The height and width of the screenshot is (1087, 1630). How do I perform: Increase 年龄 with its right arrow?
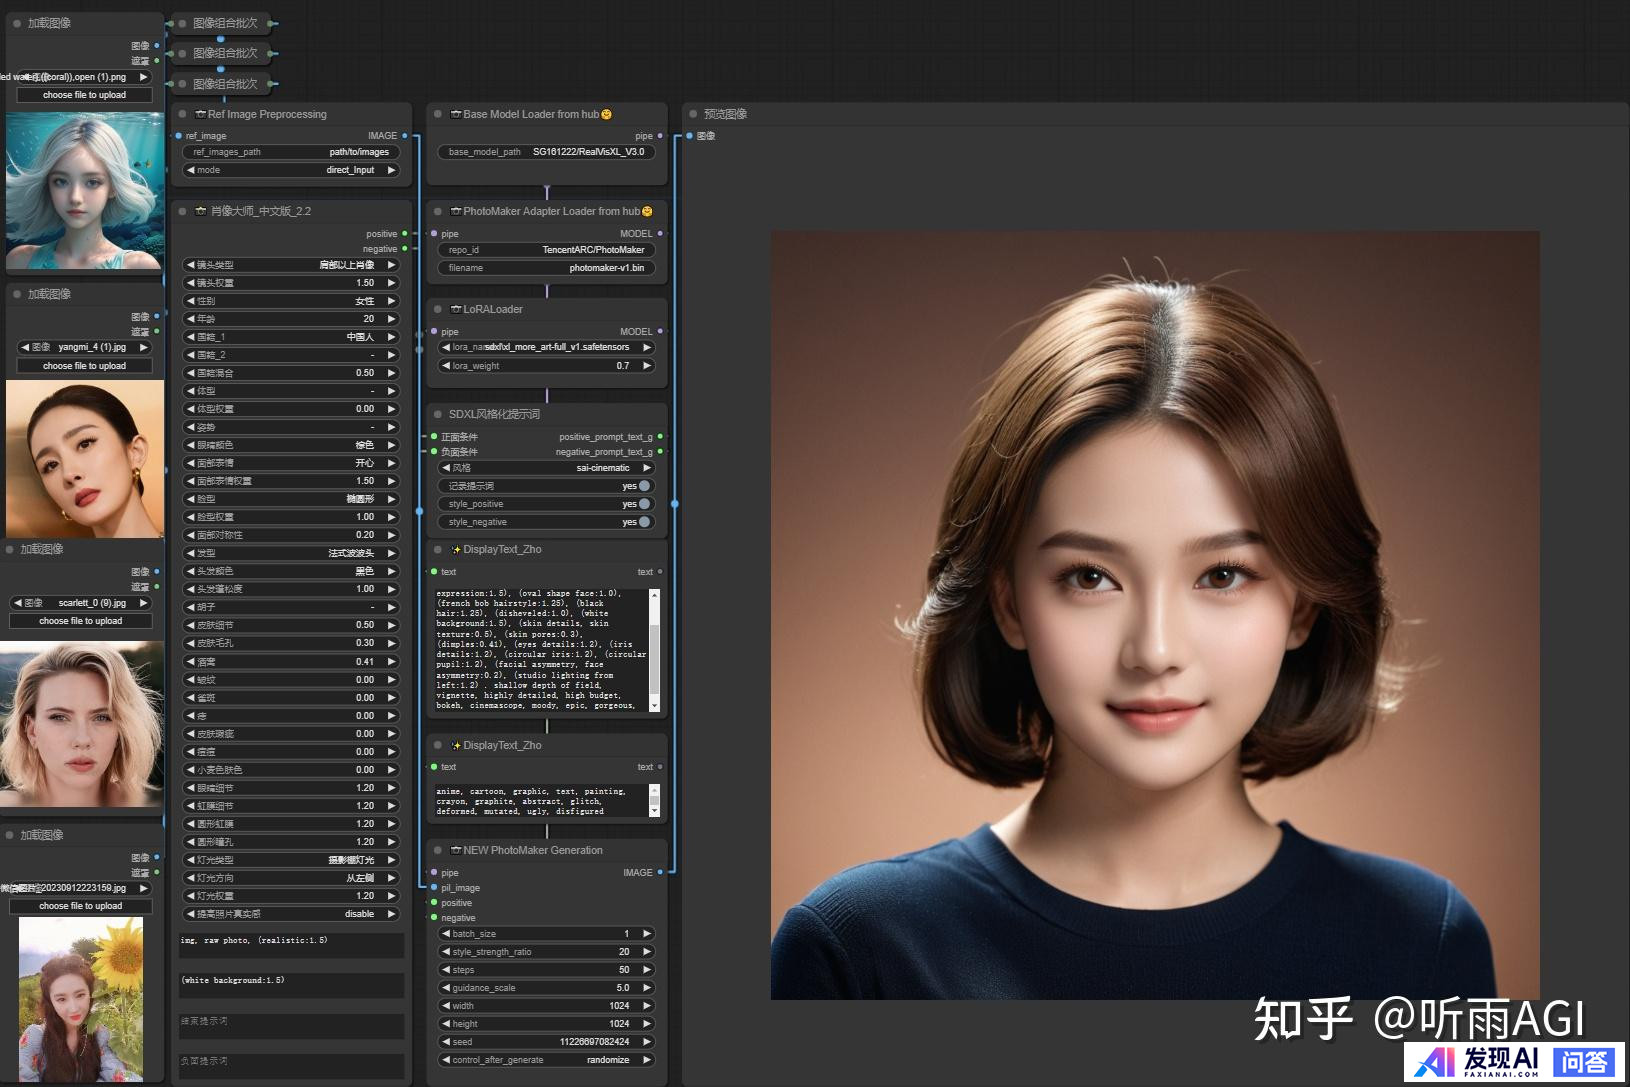[x=392, y=319]
